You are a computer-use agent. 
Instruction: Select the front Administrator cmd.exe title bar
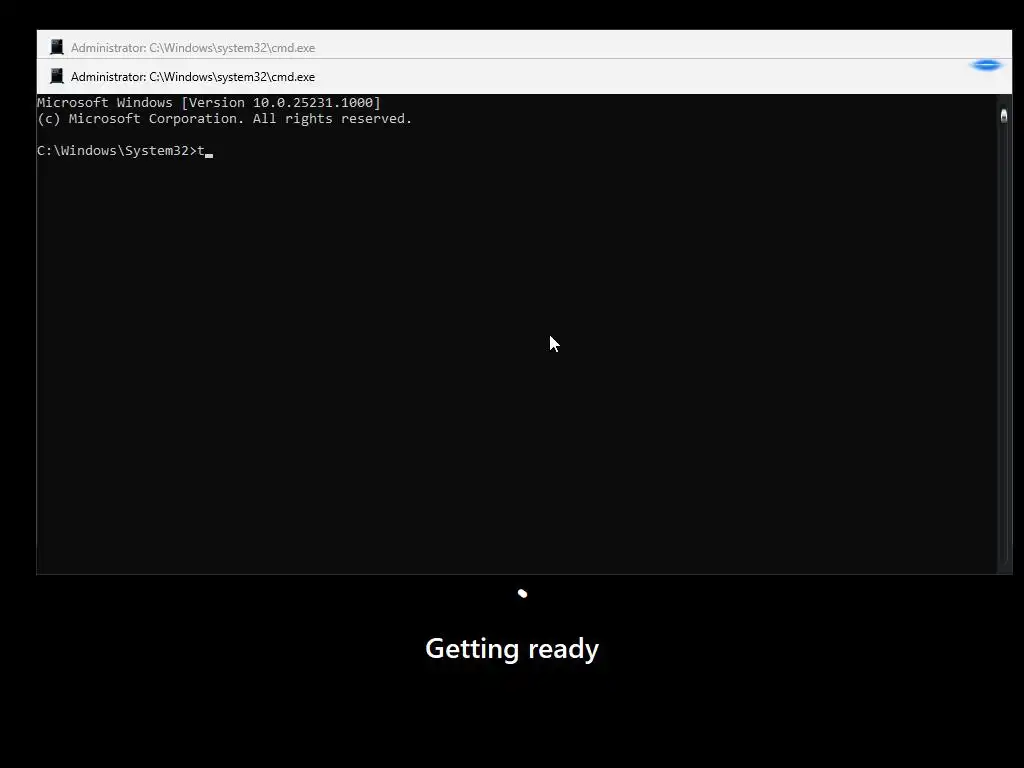pyautogui.click(x=524, y=76)
